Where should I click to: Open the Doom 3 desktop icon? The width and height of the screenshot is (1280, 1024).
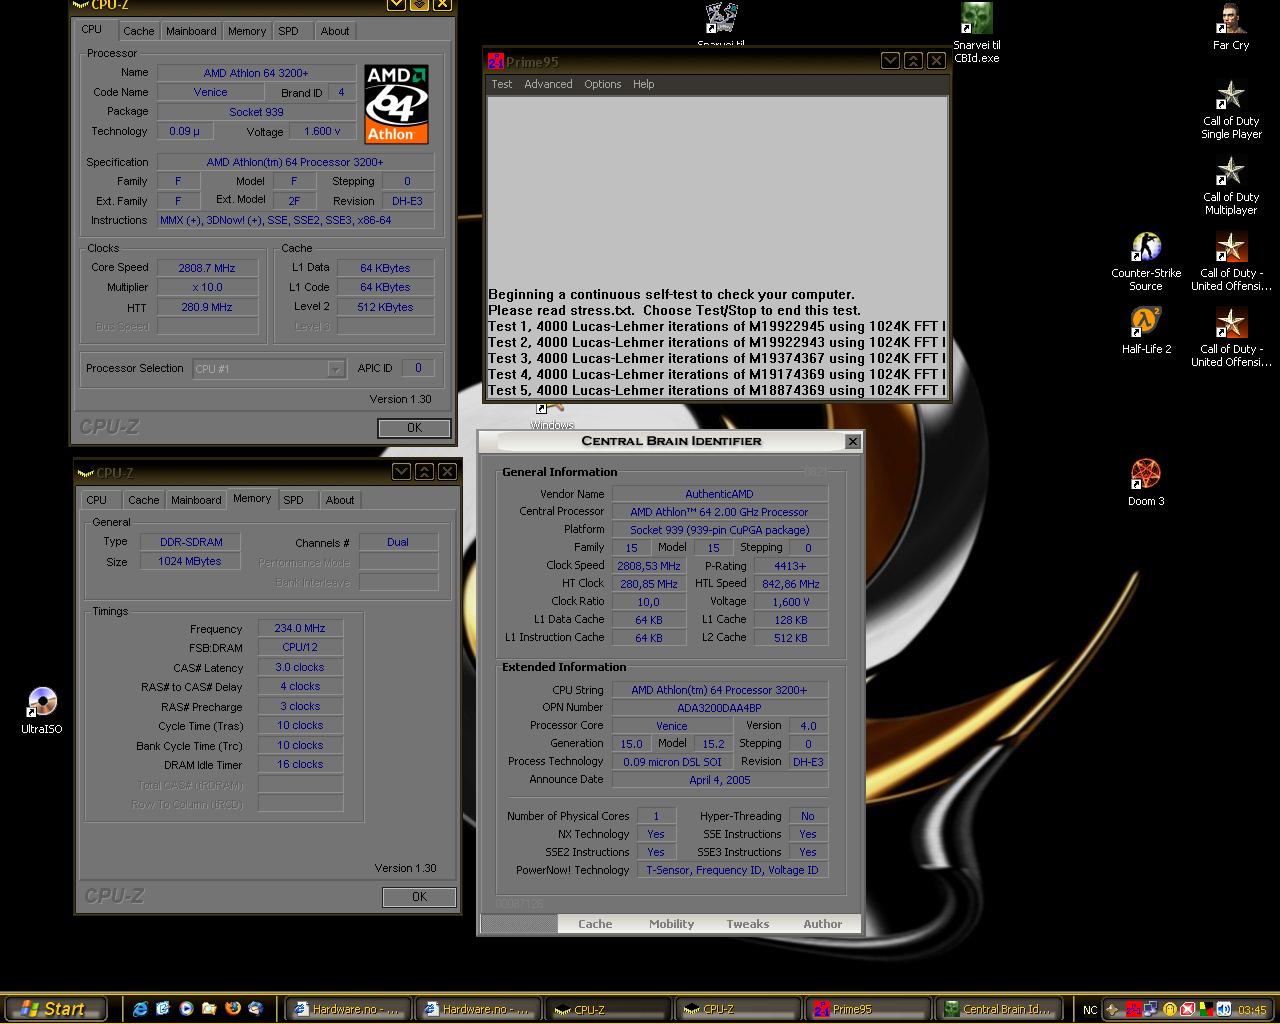[1146, 483]
